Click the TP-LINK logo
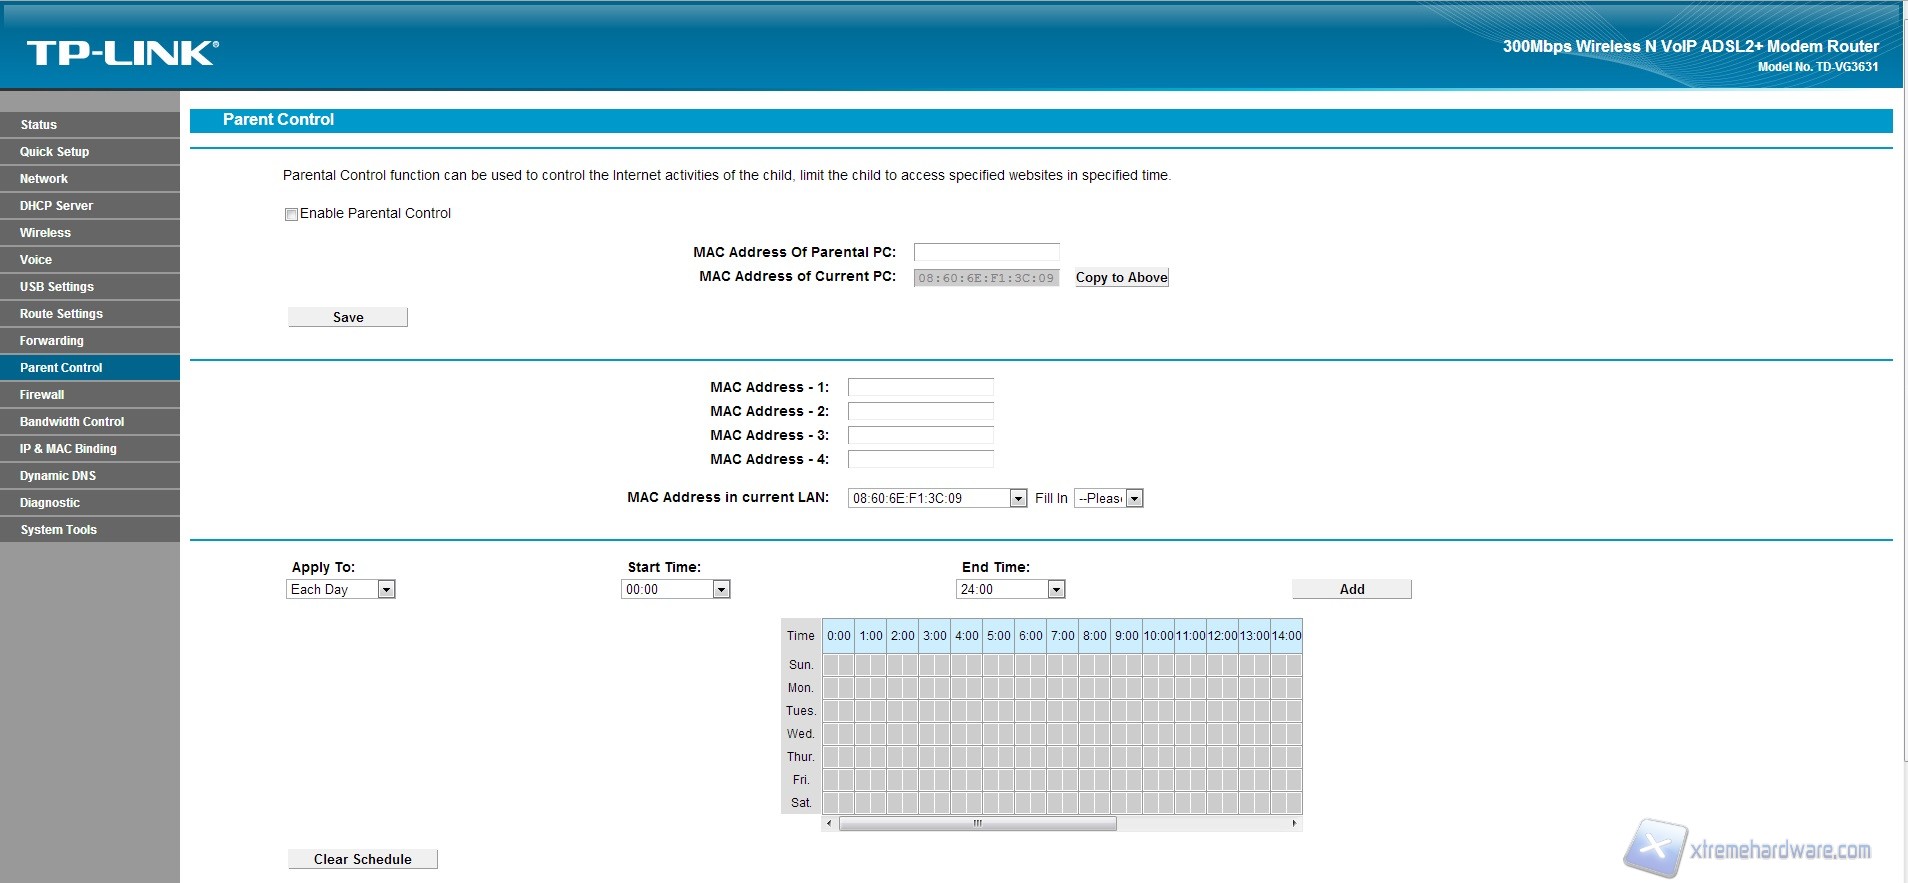Screen dimensions: 1908x883 tap(122, 53)
